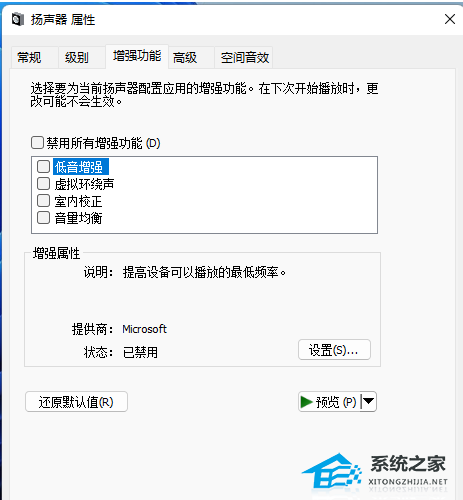Check the 室内校正 option
The image size is (463, 500).
click(x=43, y=201)
